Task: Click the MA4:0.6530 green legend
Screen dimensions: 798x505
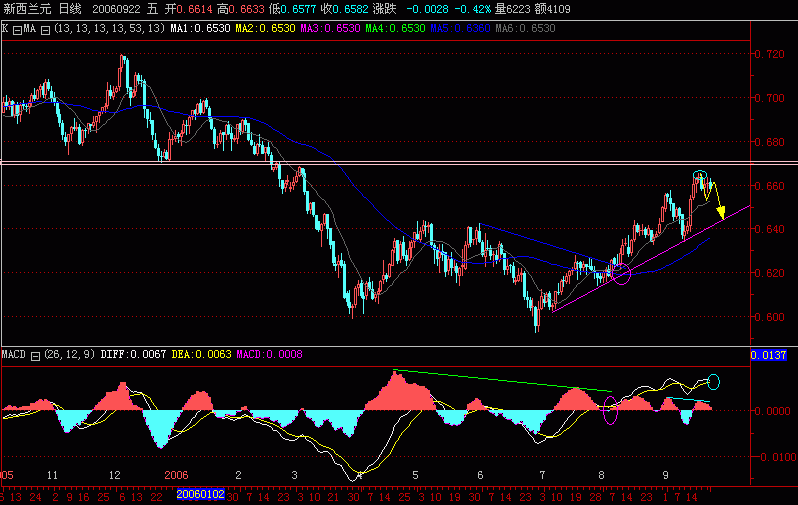Action: click(395, 29)
